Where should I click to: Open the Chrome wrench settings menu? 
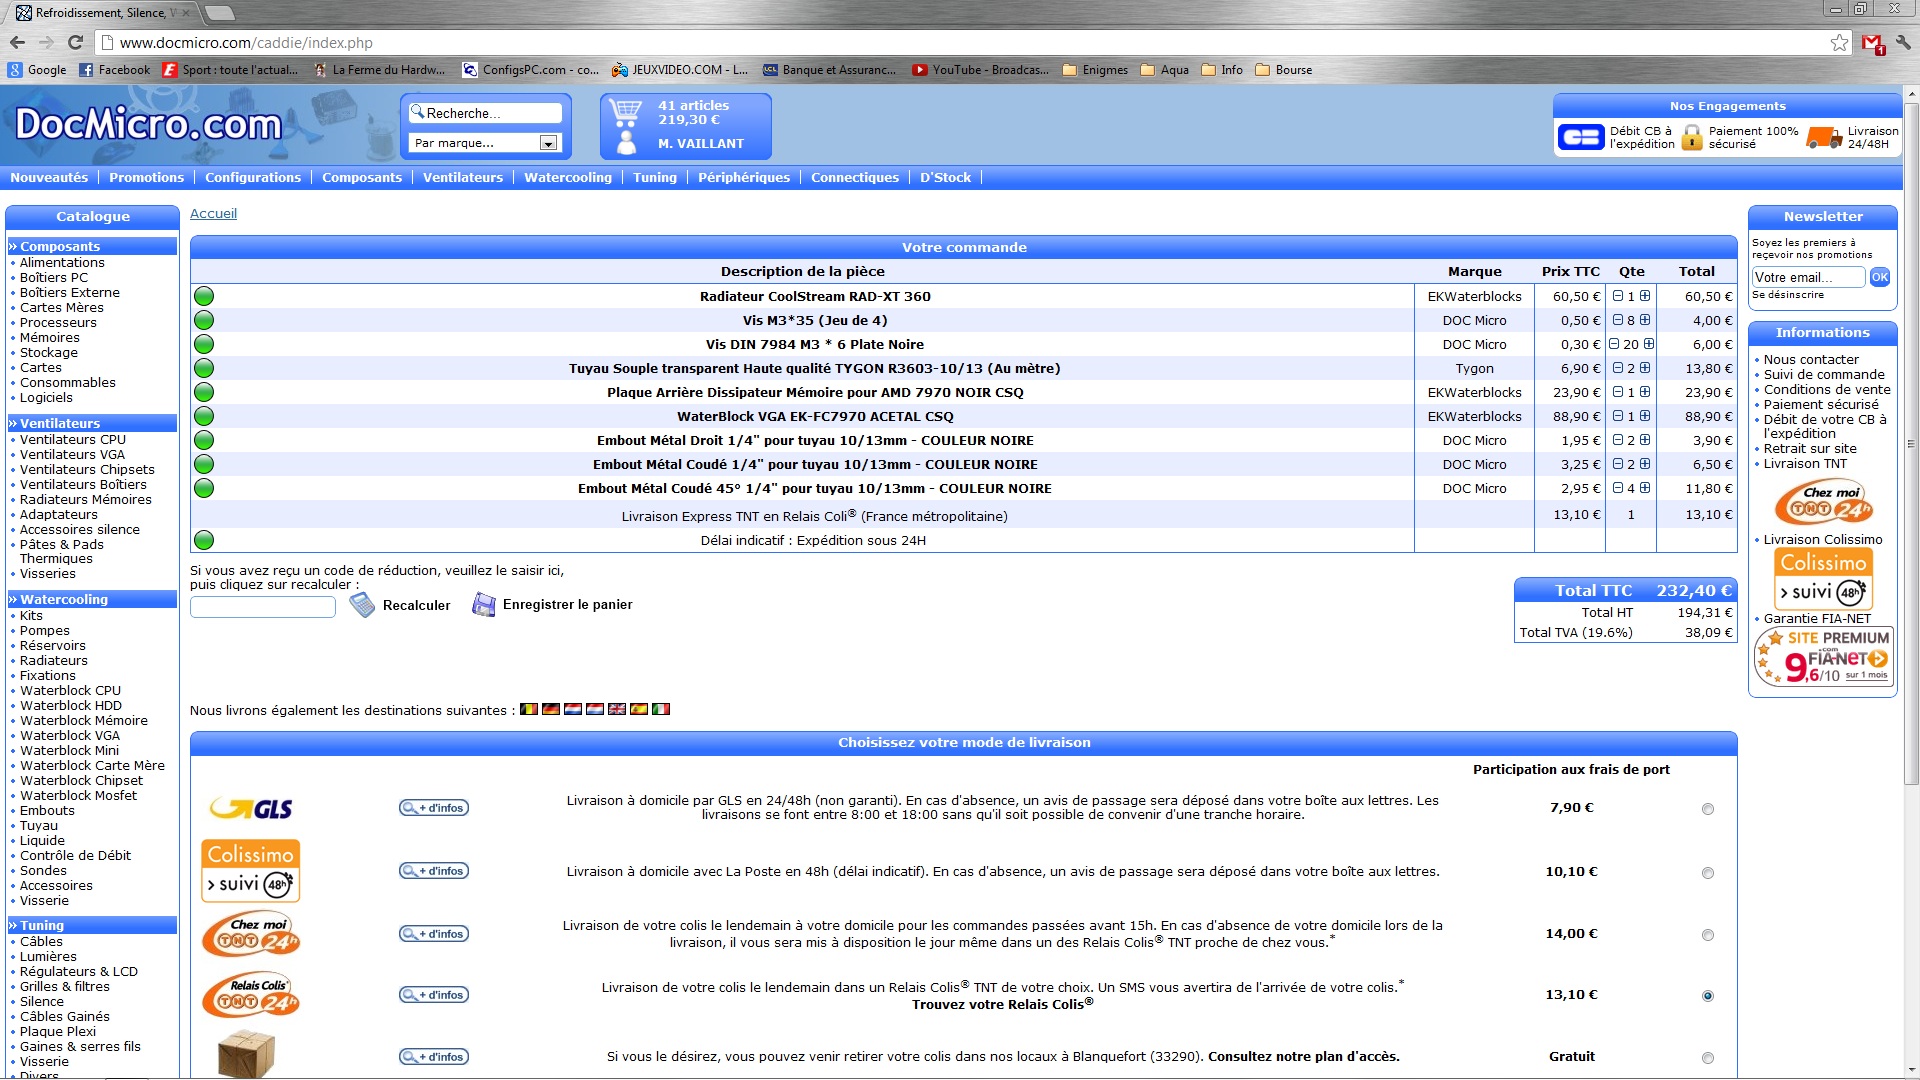pyautogui.click(x=1902, y=42)
